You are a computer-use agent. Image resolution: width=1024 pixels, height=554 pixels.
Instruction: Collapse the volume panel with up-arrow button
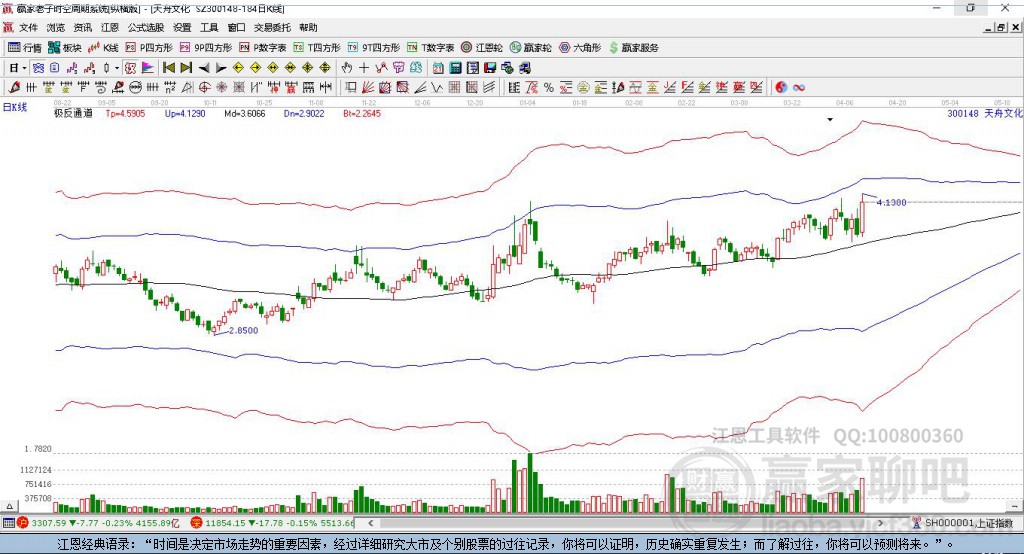point(9,506)
